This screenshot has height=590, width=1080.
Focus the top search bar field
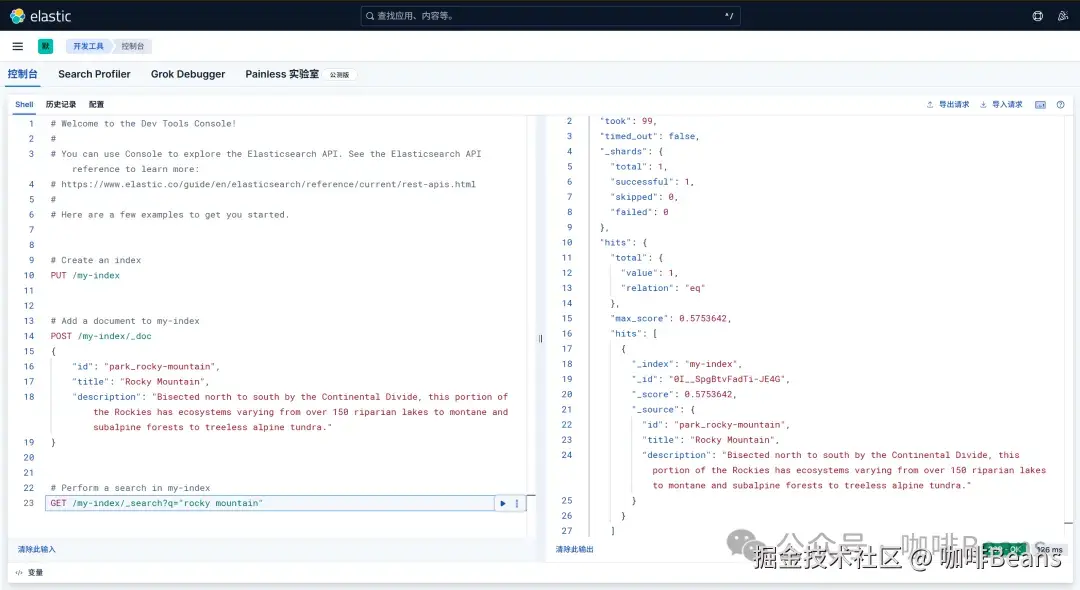pyautogui.click(x=550, y=16)
